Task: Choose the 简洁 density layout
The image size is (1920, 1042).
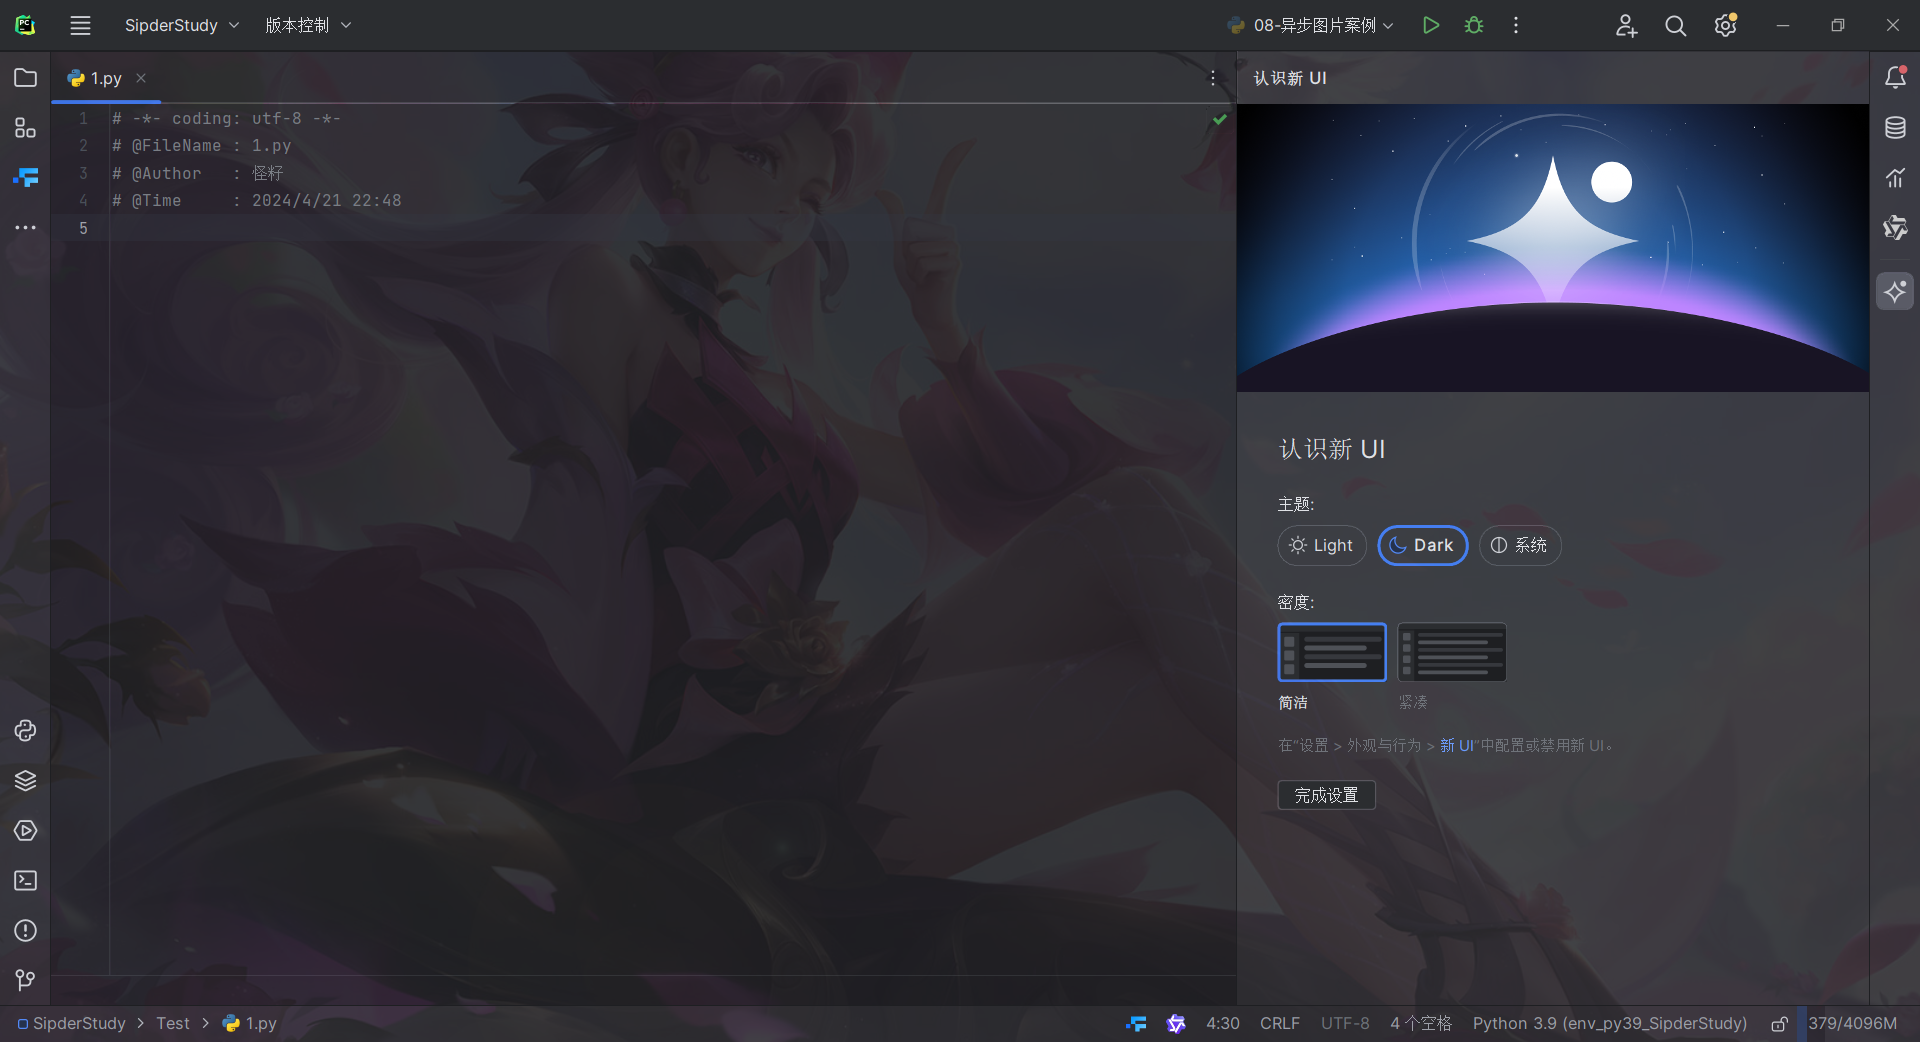Action: click(x=1332, y=652)
